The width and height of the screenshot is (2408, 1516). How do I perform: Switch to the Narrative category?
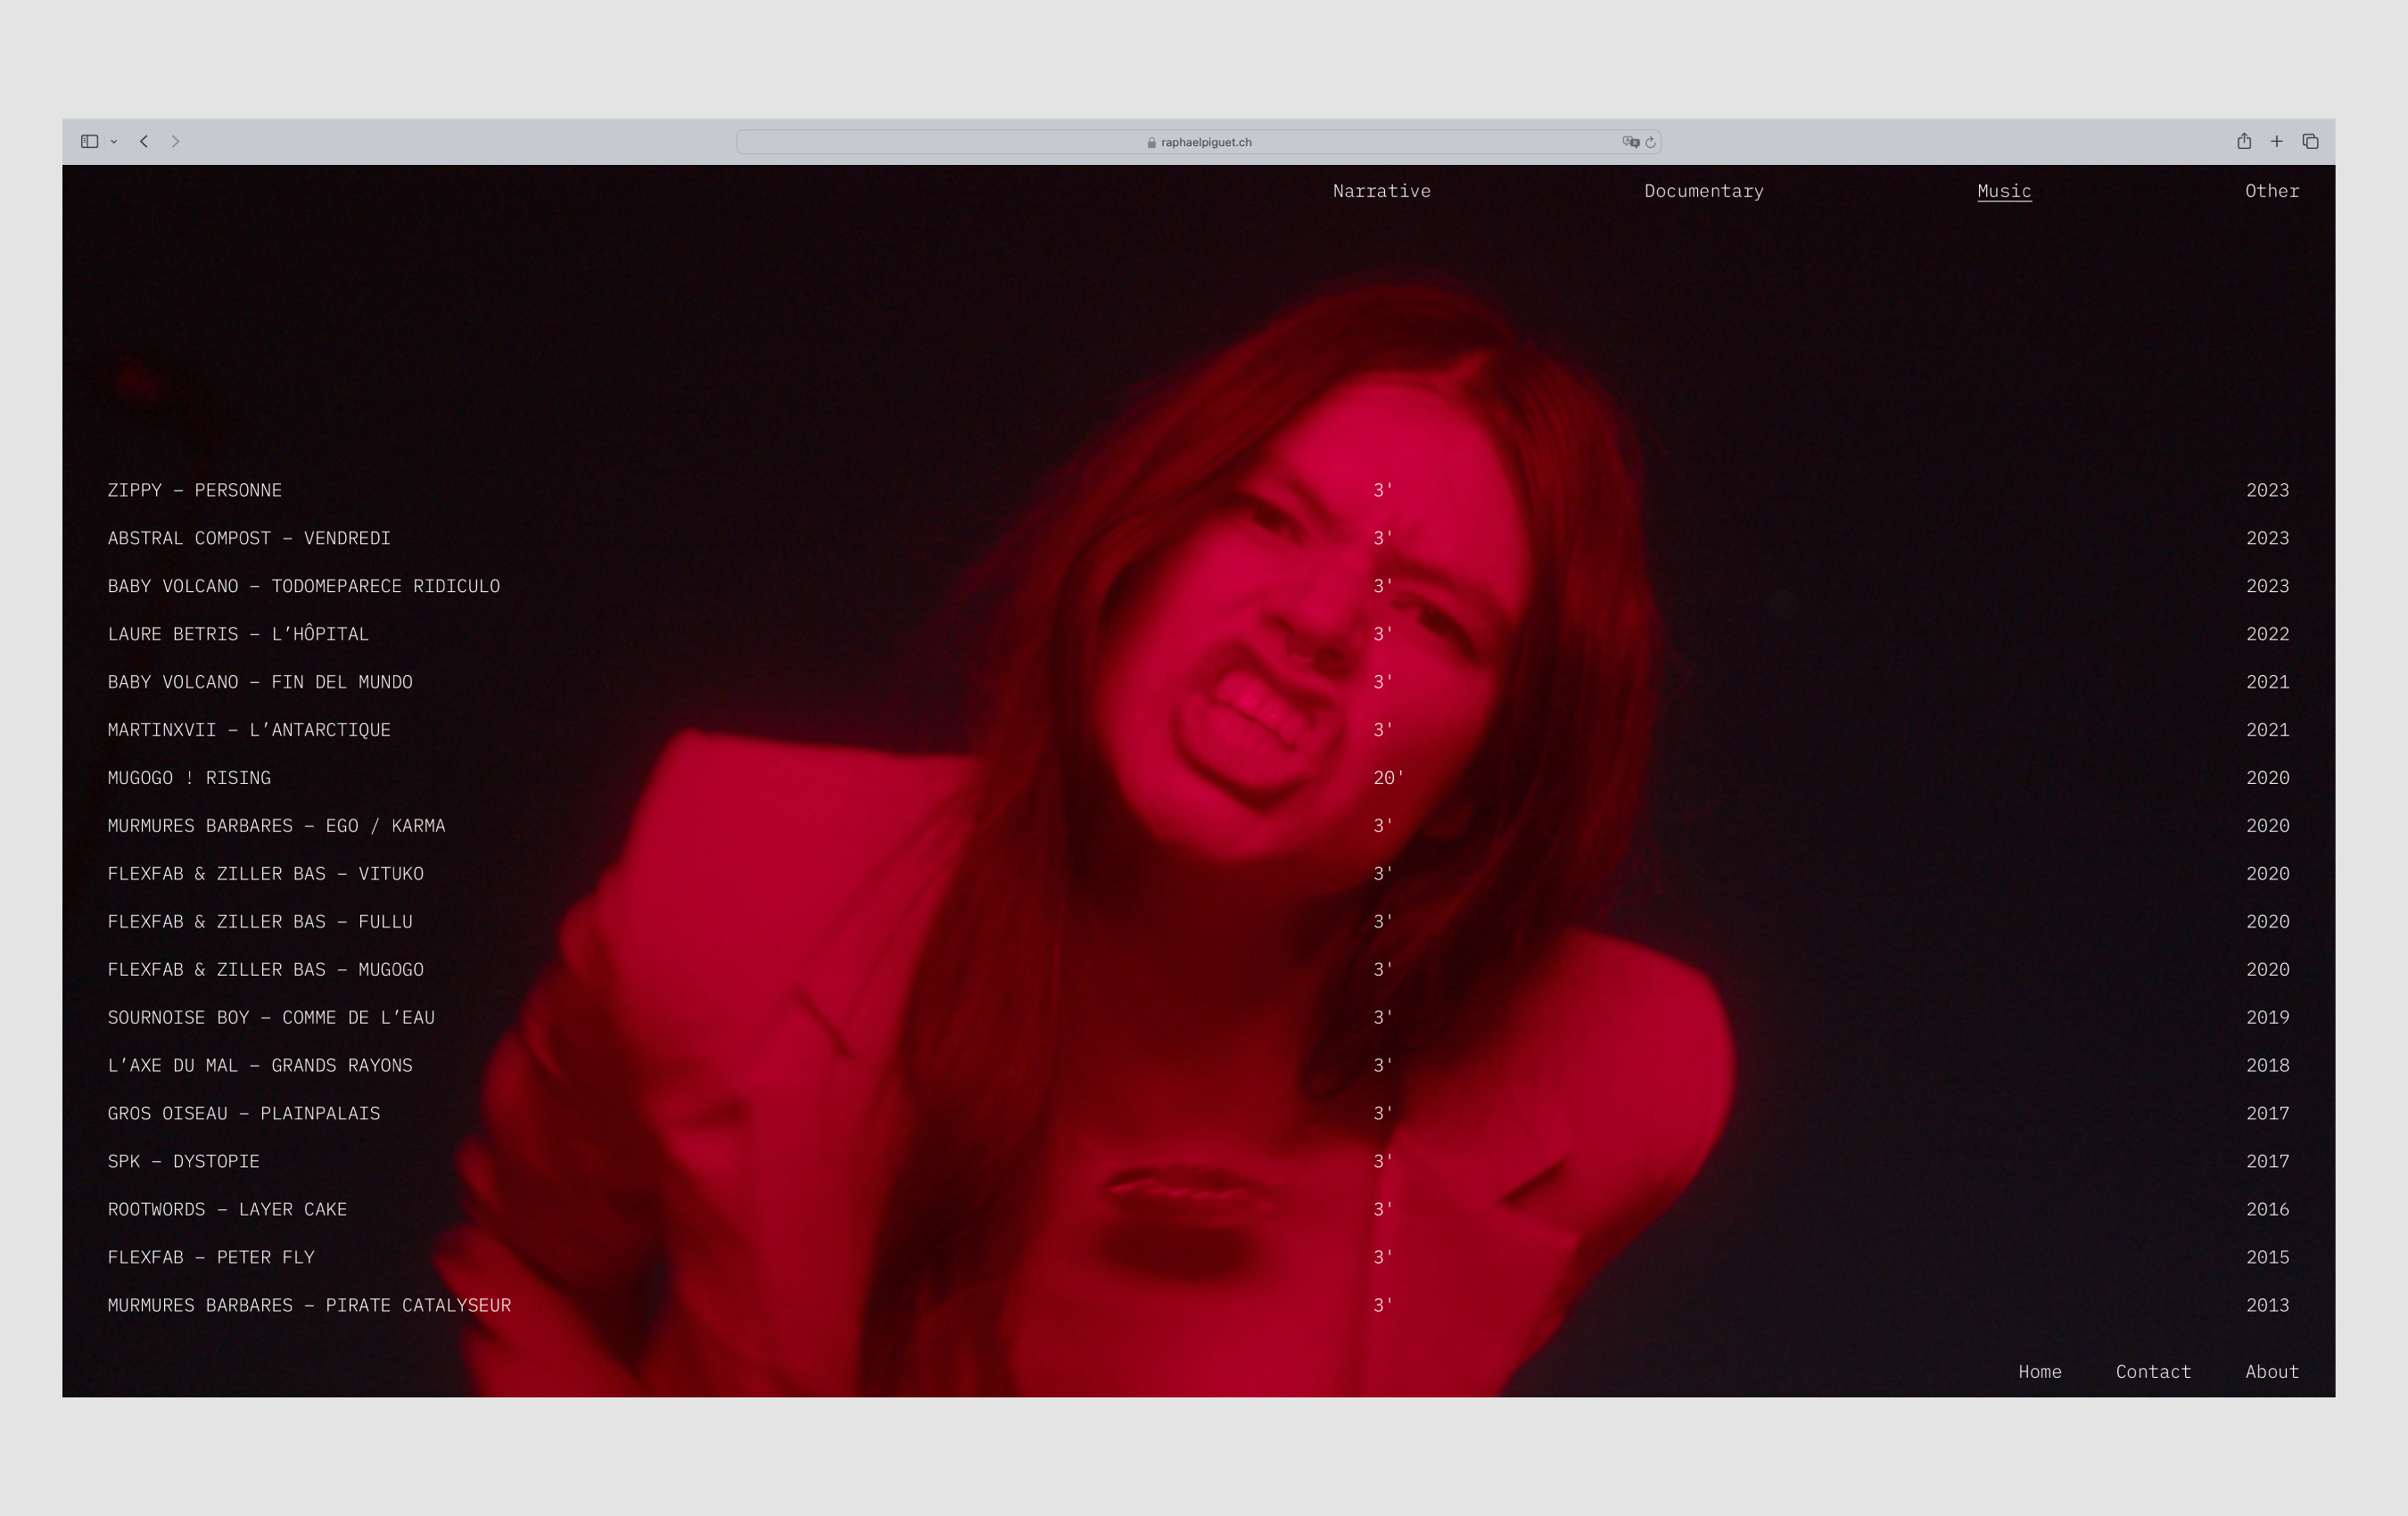tap(1381, 191)
